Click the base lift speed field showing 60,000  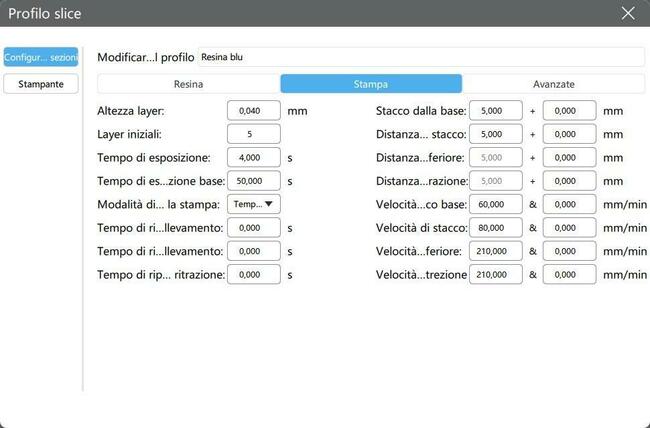point(495,204)
